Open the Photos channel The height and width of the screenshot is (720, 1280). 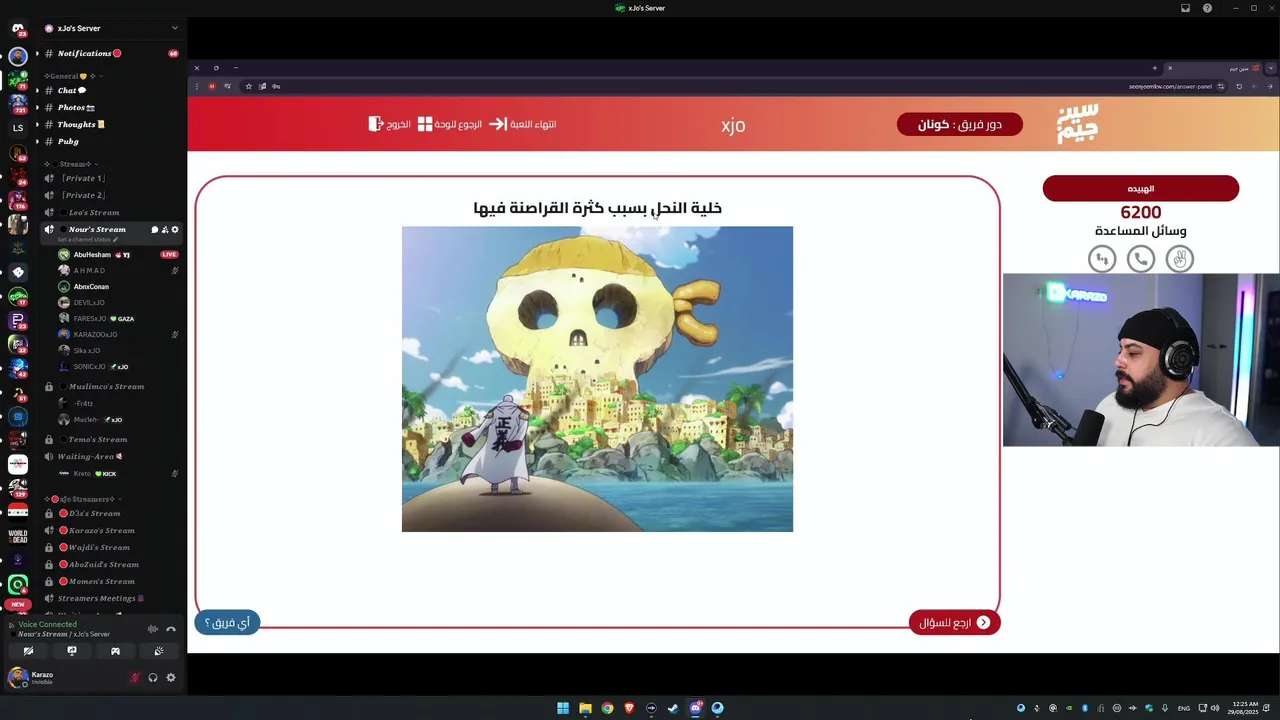[x=110, y=107]
